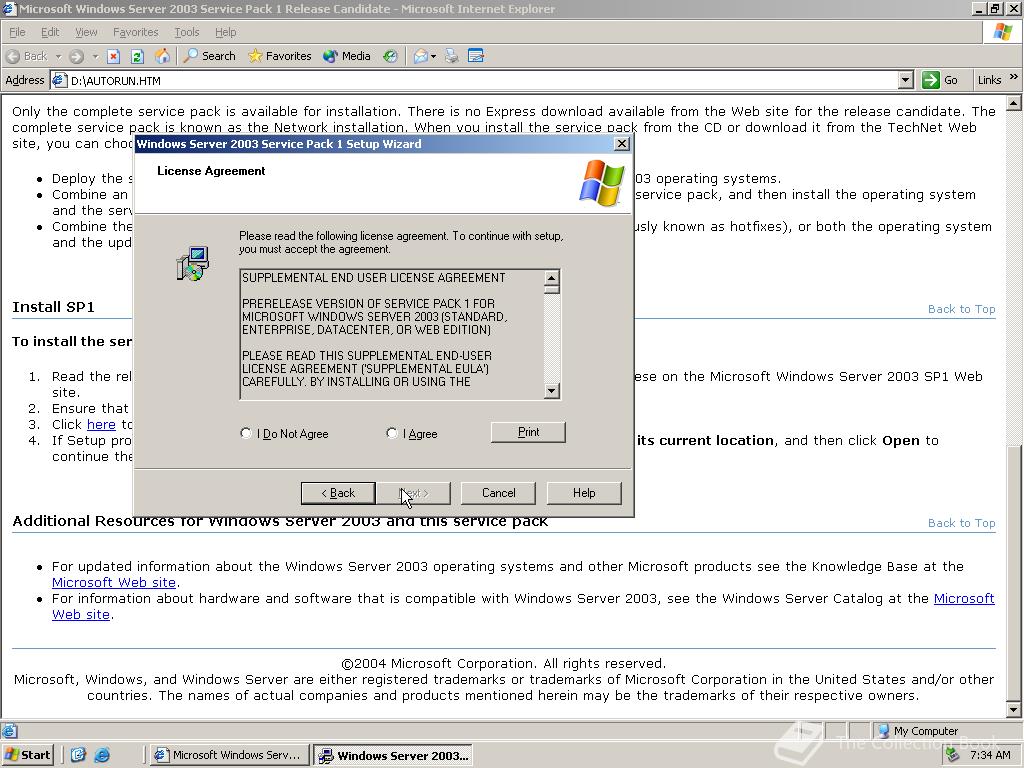
Task: Open the Mail button dropdown arrow
Action: coord(434,56)
